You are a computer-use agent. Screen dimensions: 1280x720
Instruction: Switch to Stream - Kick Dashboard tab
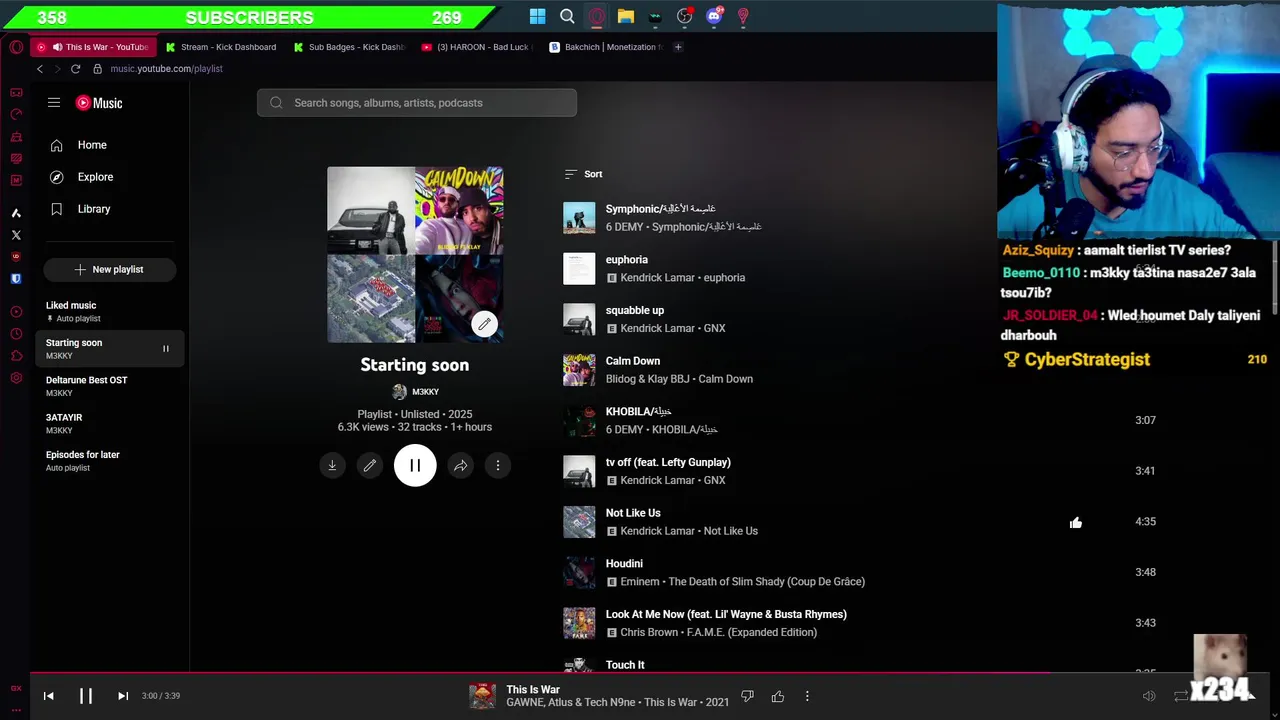222,47
